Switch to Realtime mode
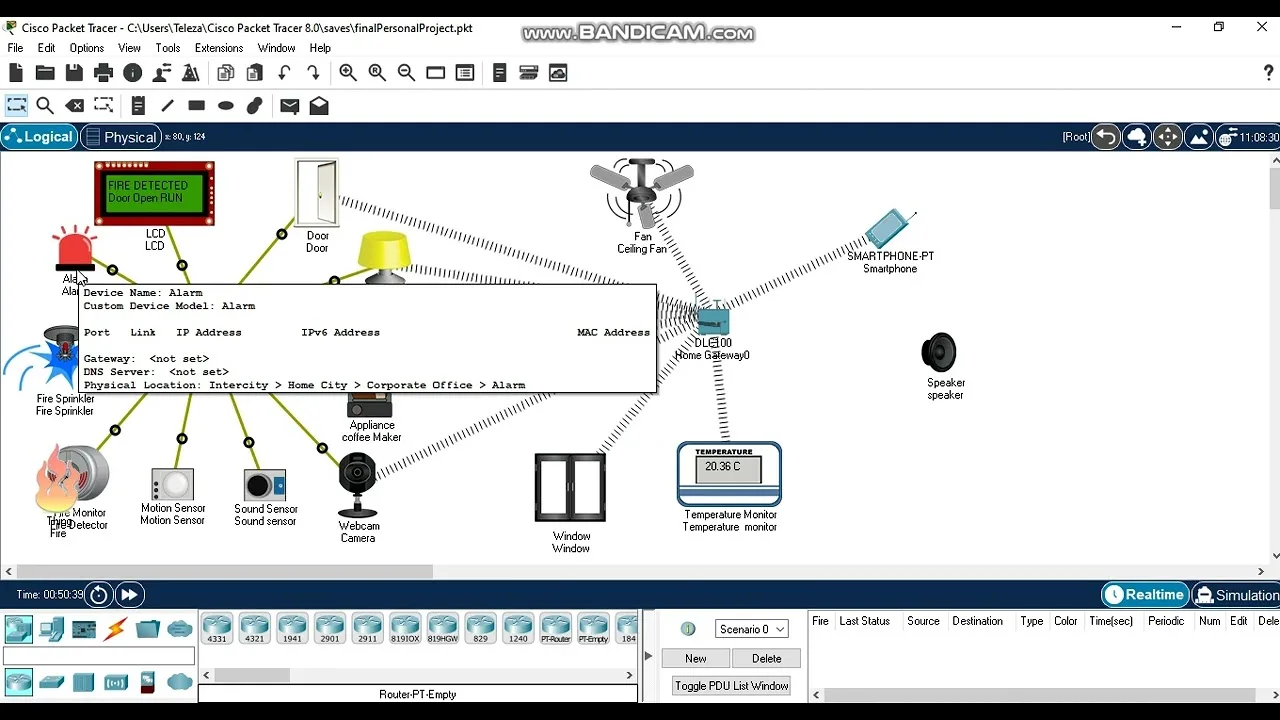 [1145, 595]
